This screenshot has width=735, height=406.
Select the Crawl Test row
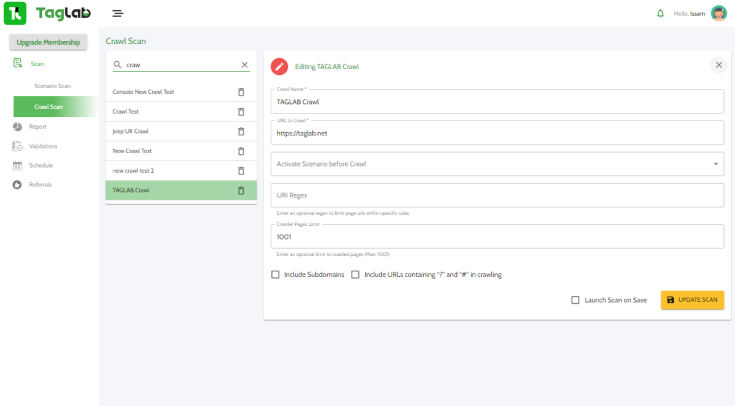(x=181, y=112)
